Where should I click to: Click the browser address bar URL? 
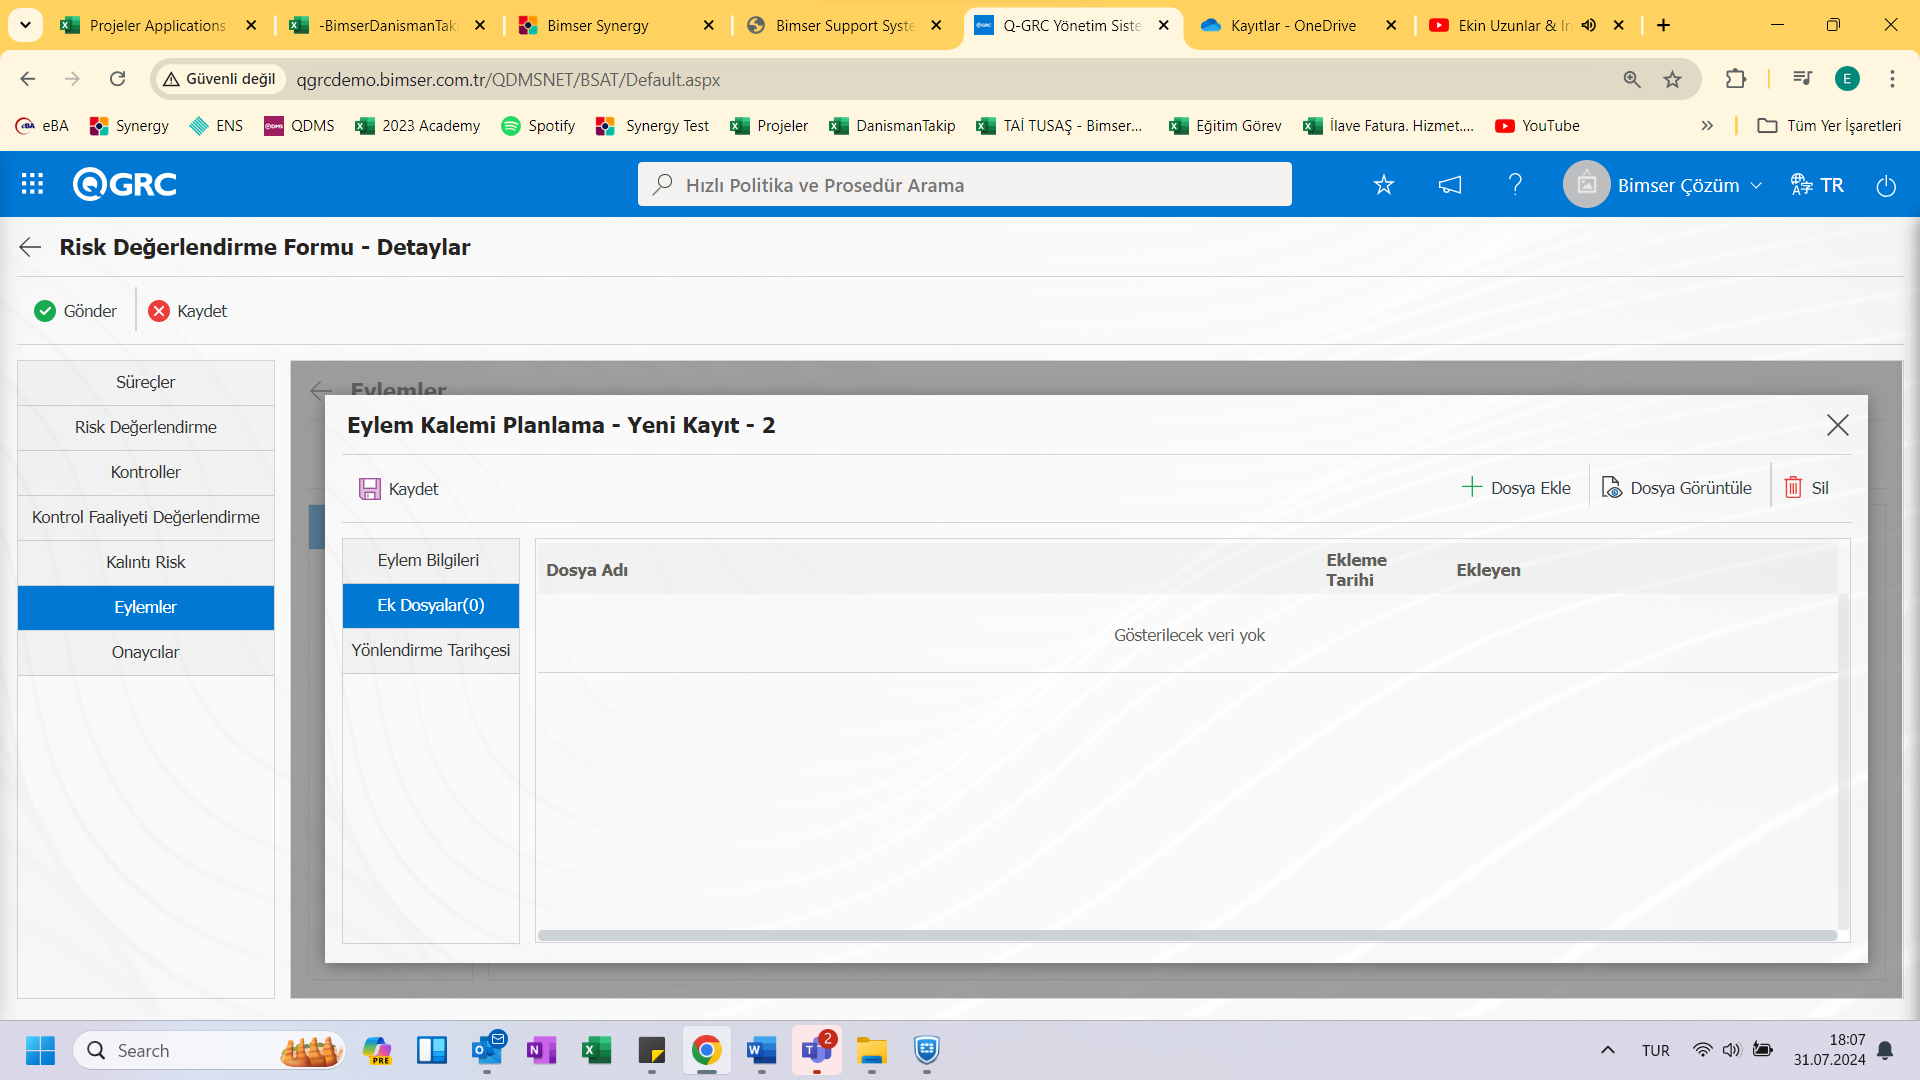coord(508,79)
